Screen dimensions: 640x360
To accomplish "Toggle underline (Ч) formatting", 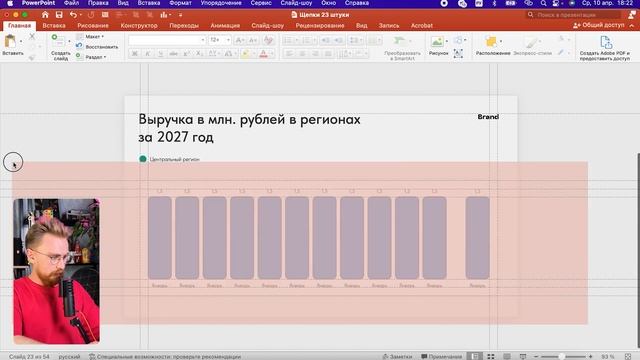I will coord(160,54).
